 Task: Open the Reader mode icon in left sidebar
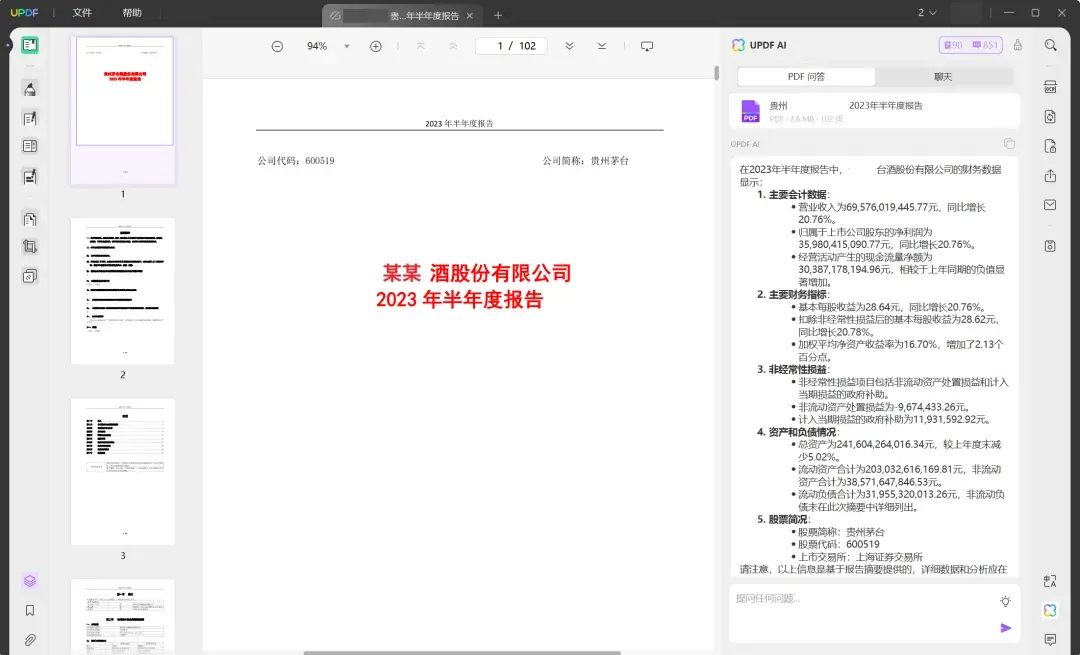click(x=30, y=45)
